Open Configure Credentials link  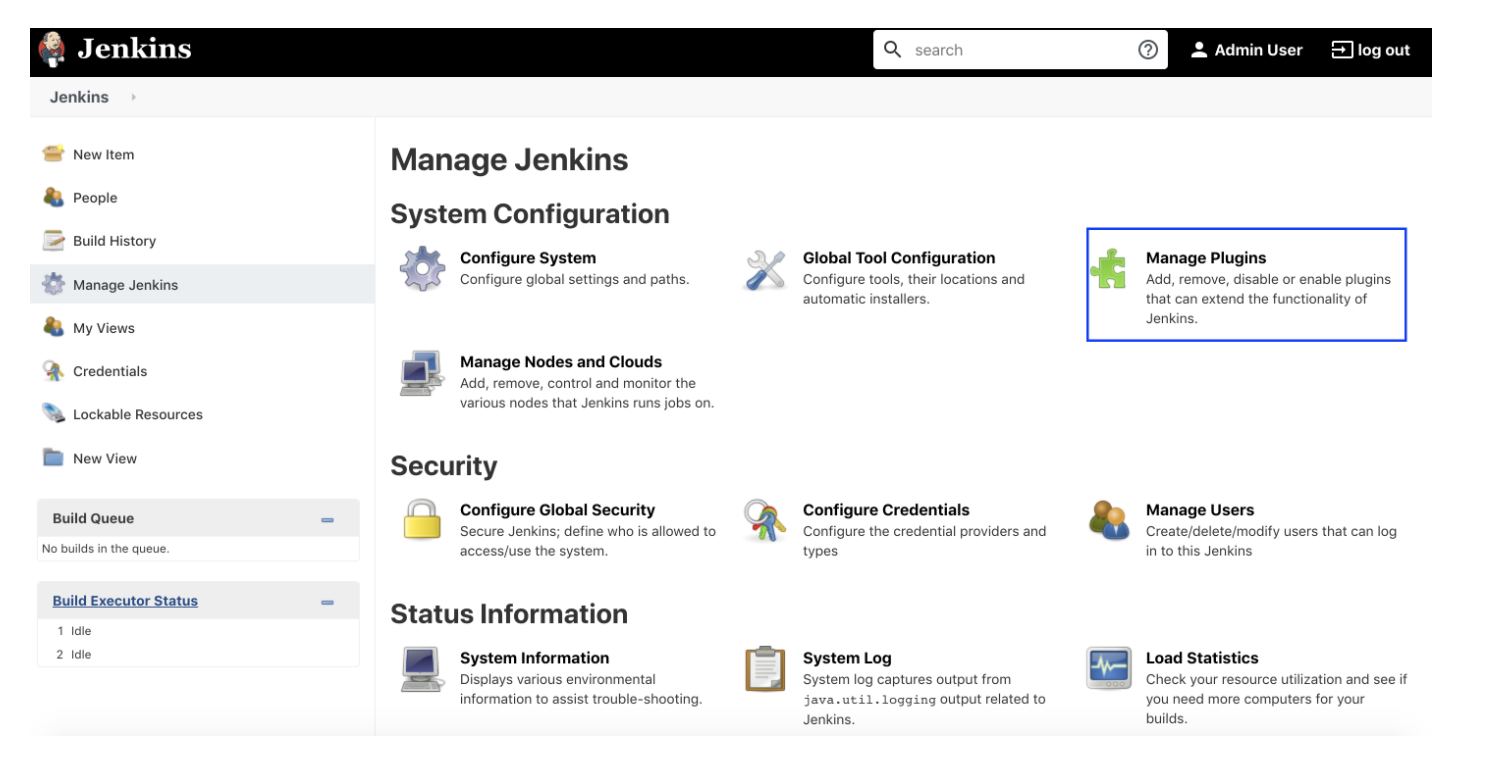point(886,510)
